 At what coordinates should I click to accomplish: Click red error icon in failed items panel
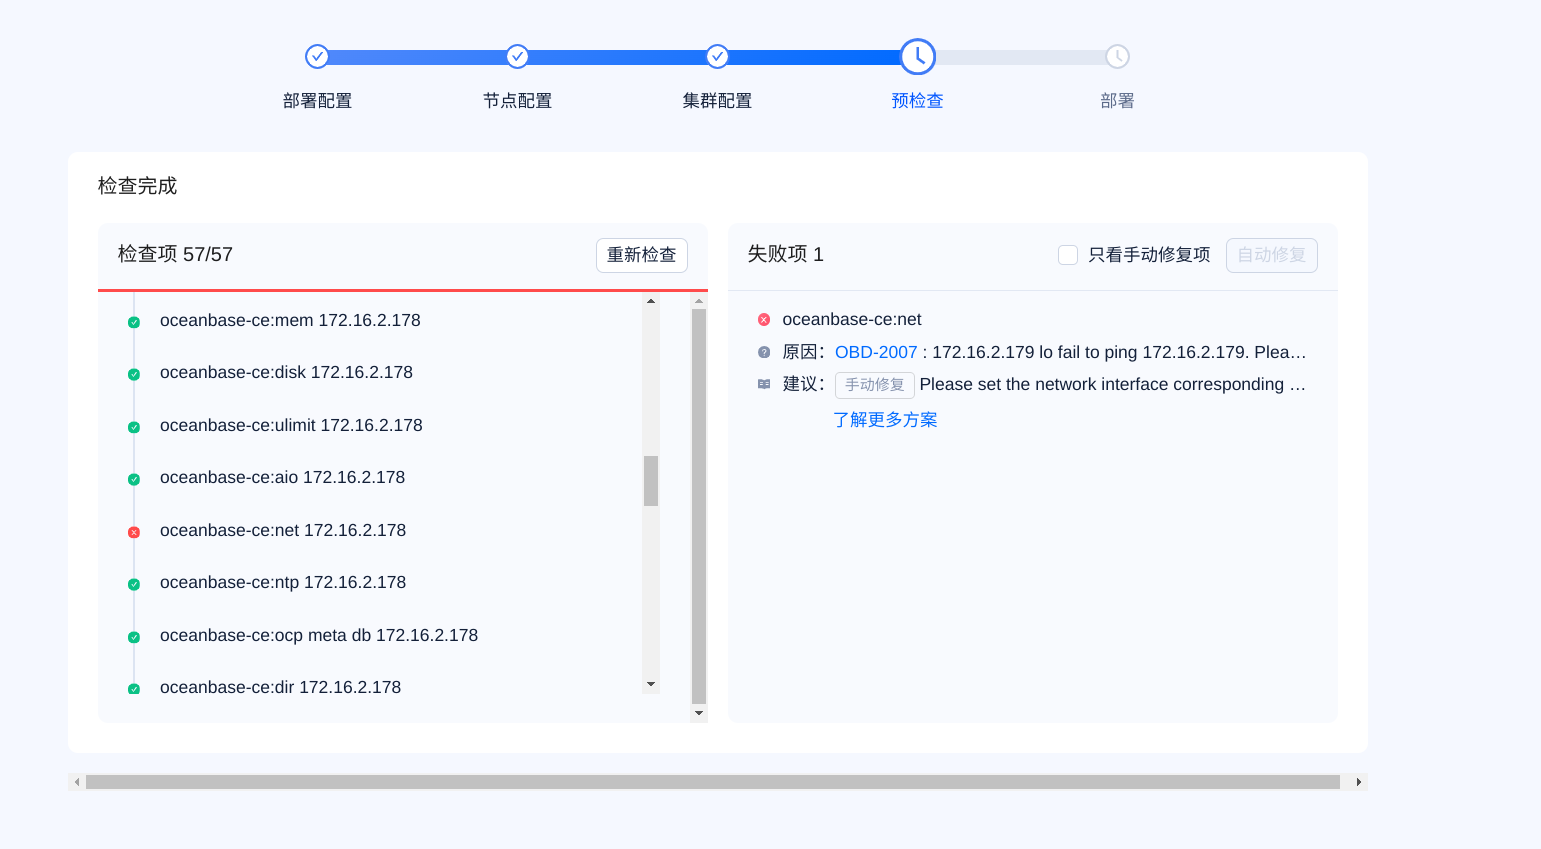[x=764, y=320]
